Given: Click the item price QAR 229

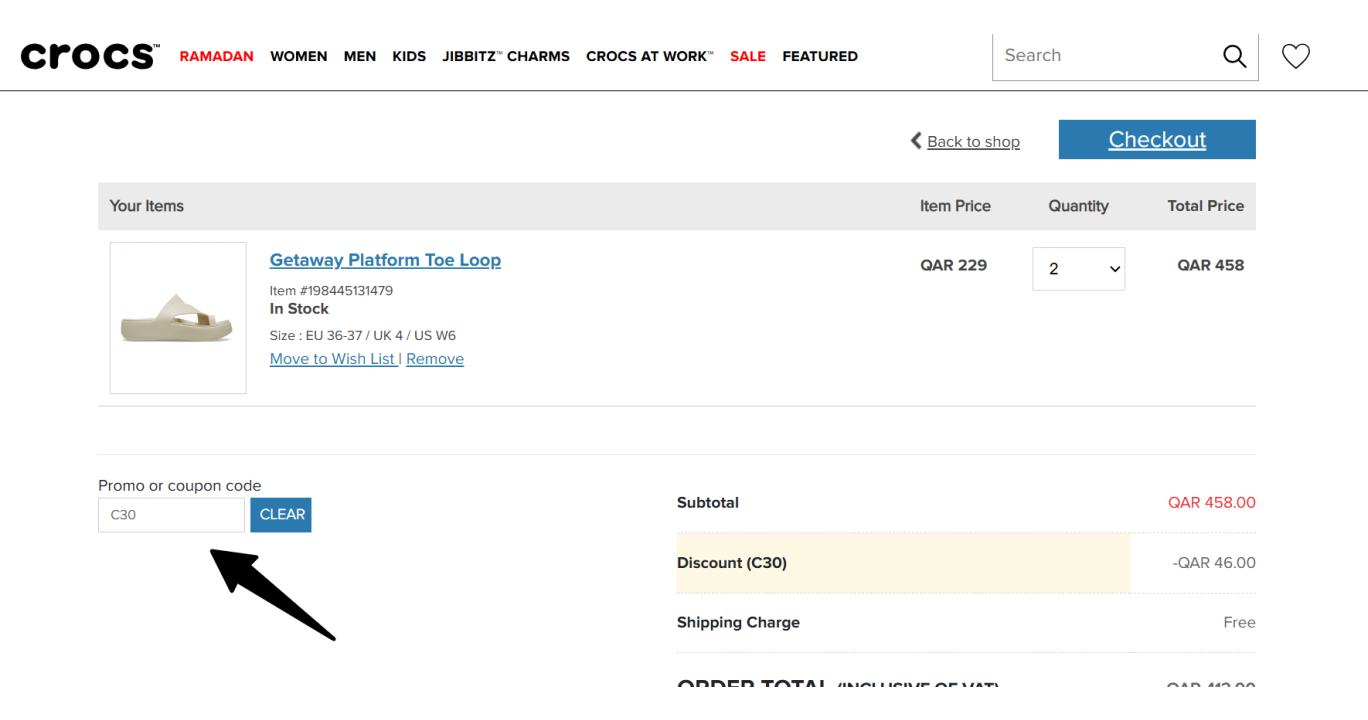Looking at the screenshot, I should pos(954,265).
